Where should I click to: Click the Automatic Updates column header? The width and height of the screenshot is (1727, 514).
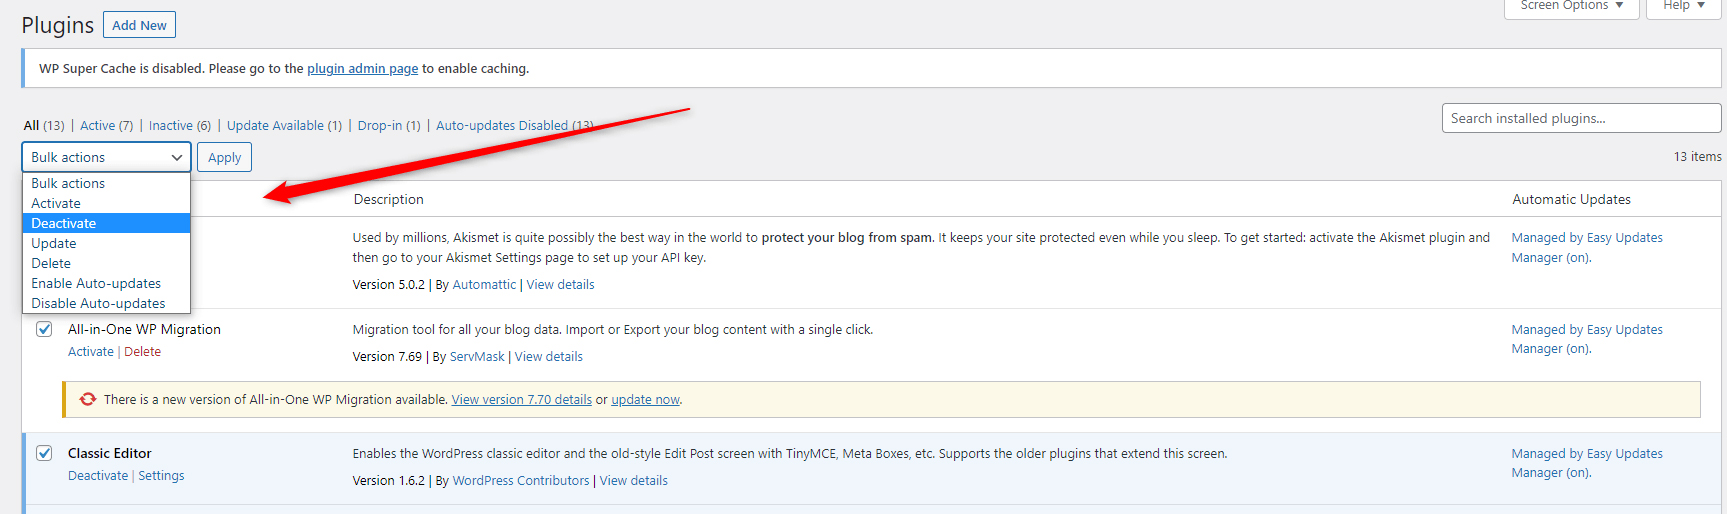1571,199
